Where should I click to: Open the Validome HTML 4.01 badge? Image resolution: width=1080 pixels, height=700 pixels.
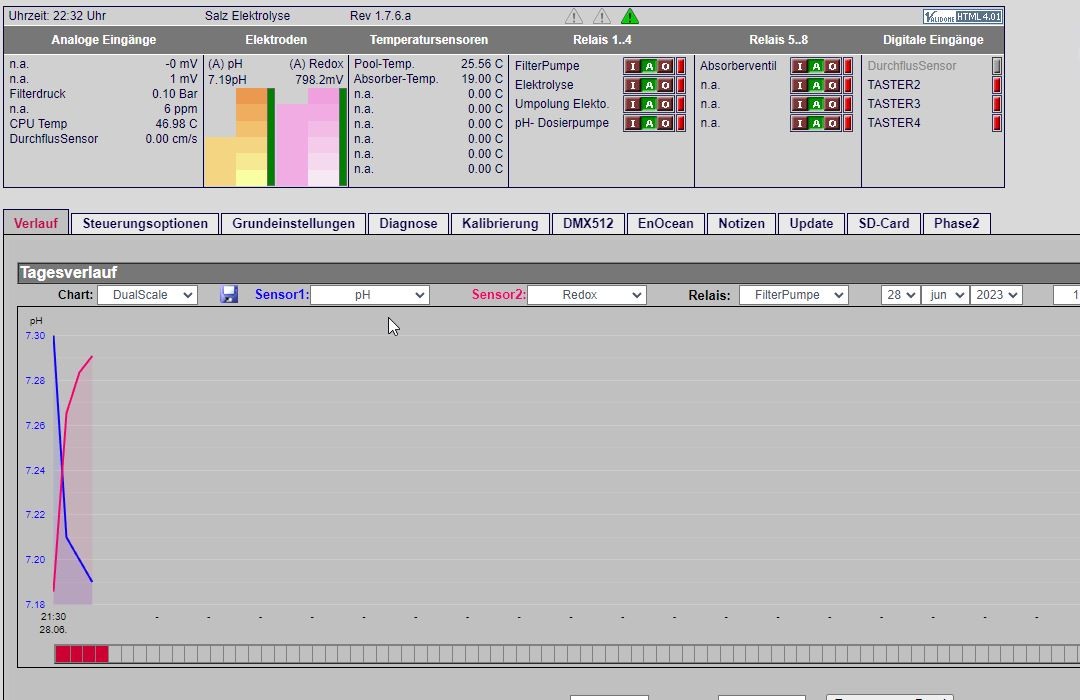(963, 17)
